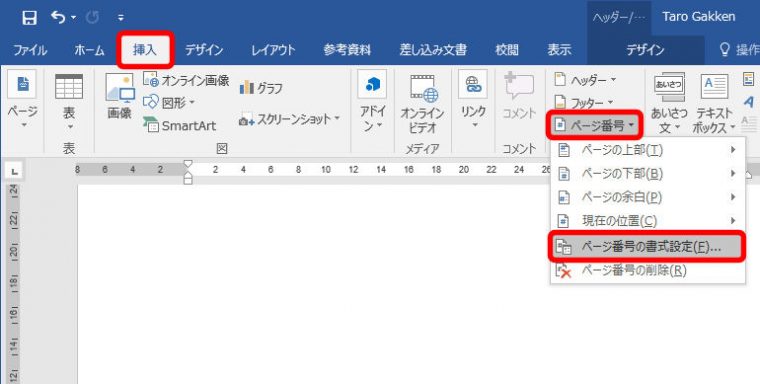Click the オンライン画像 button

pos(186,80)
